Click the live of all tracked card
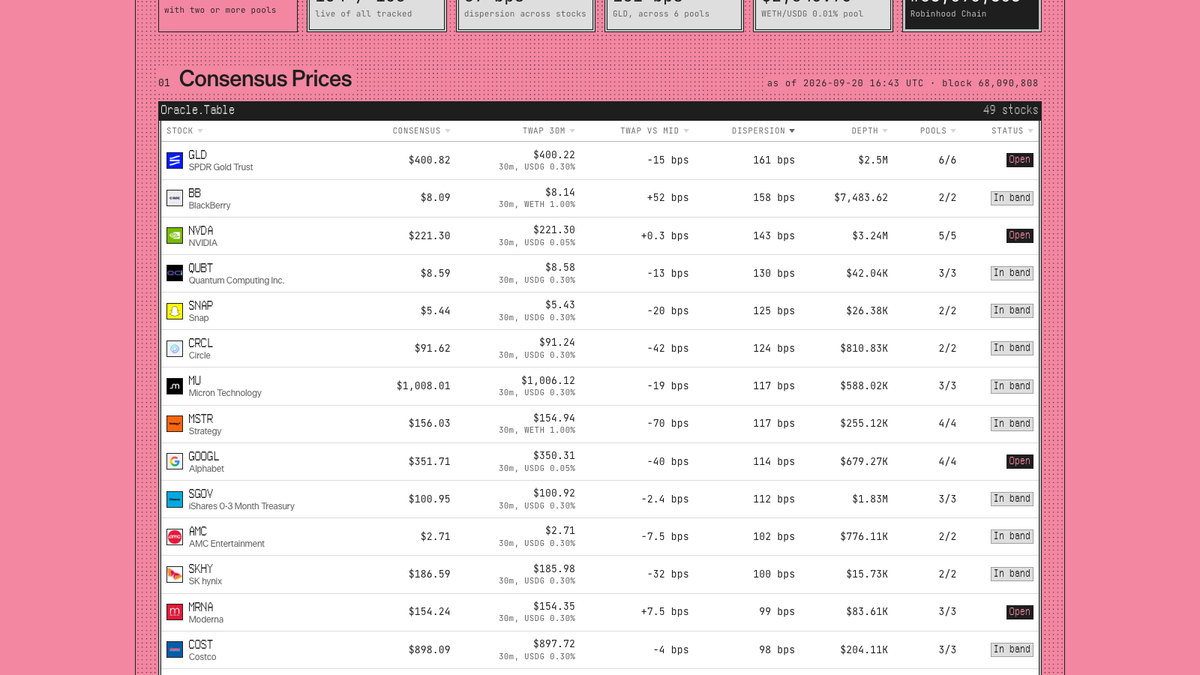1200x675 pixels. click(377, 14)
